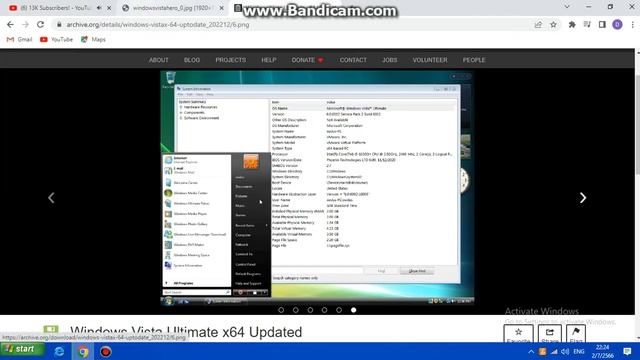Select the first image indicator dot
Screen dimensions: 640x360
(x=281, y=310)
